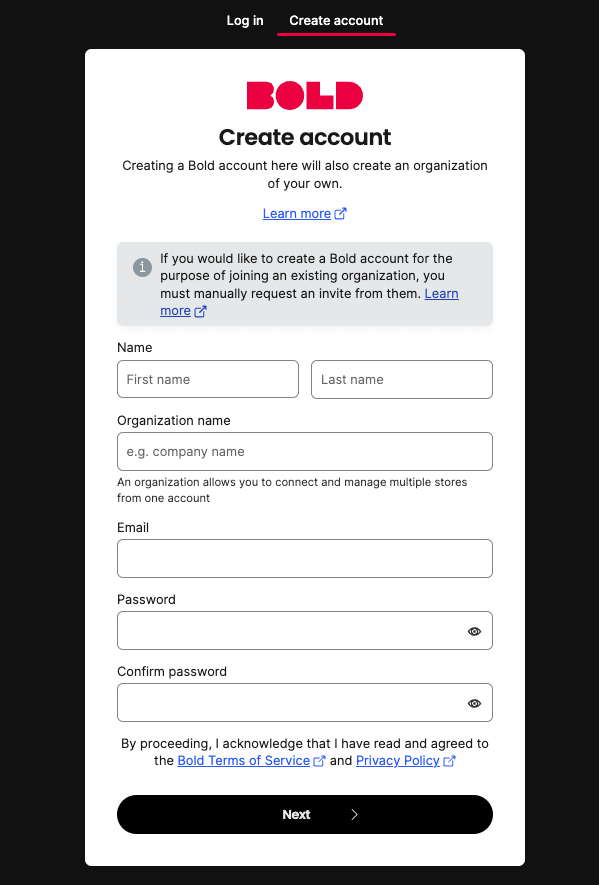Click the external link icon next to Bold Terms of Service
Viewport: 599px width, 885px height.
click(319, 760)
